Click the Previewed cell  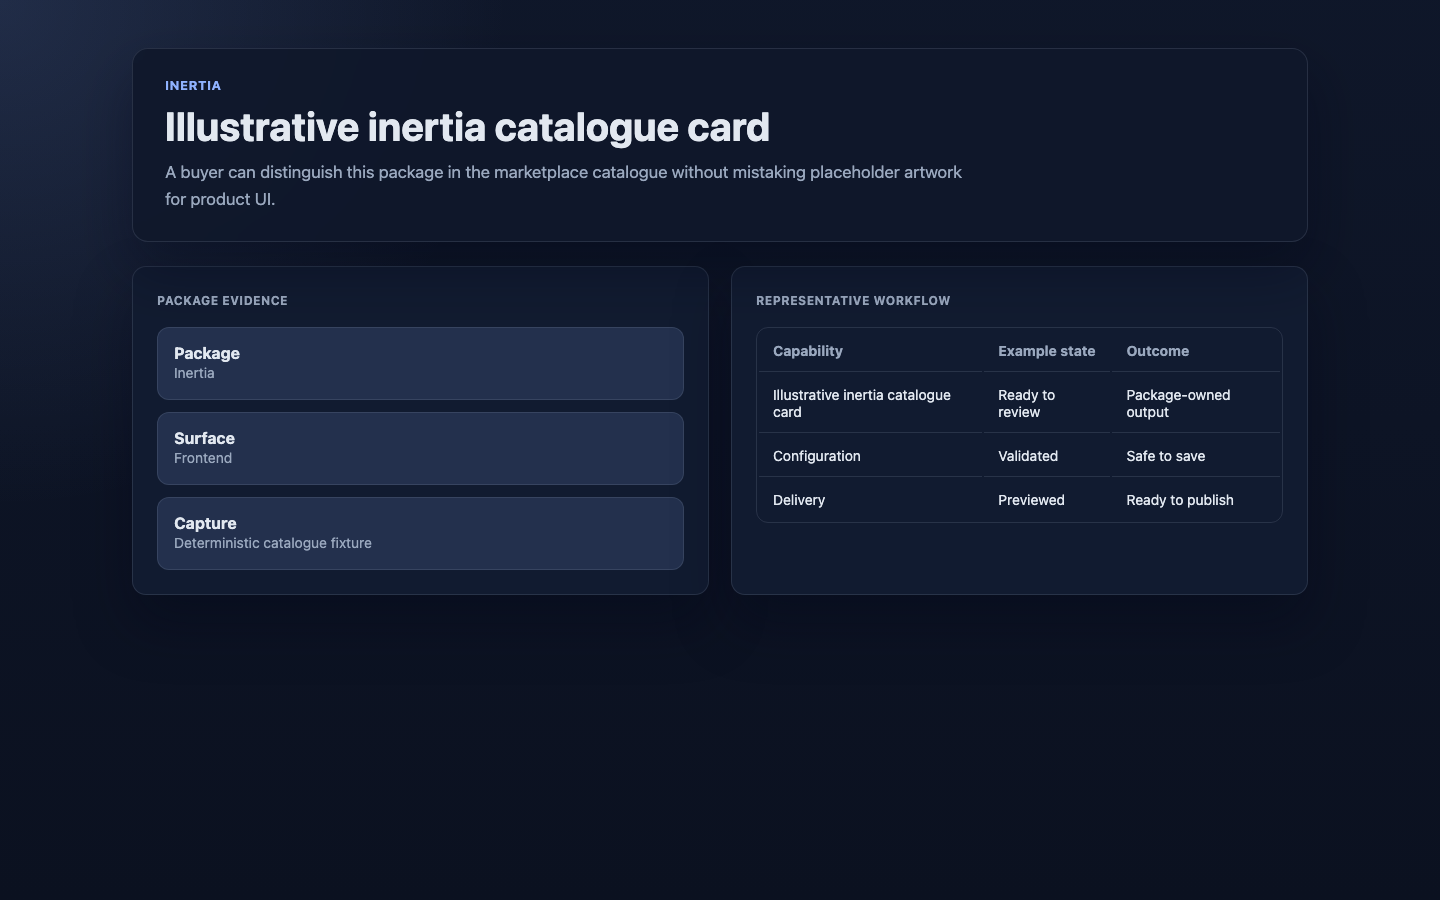point(1046,500)
